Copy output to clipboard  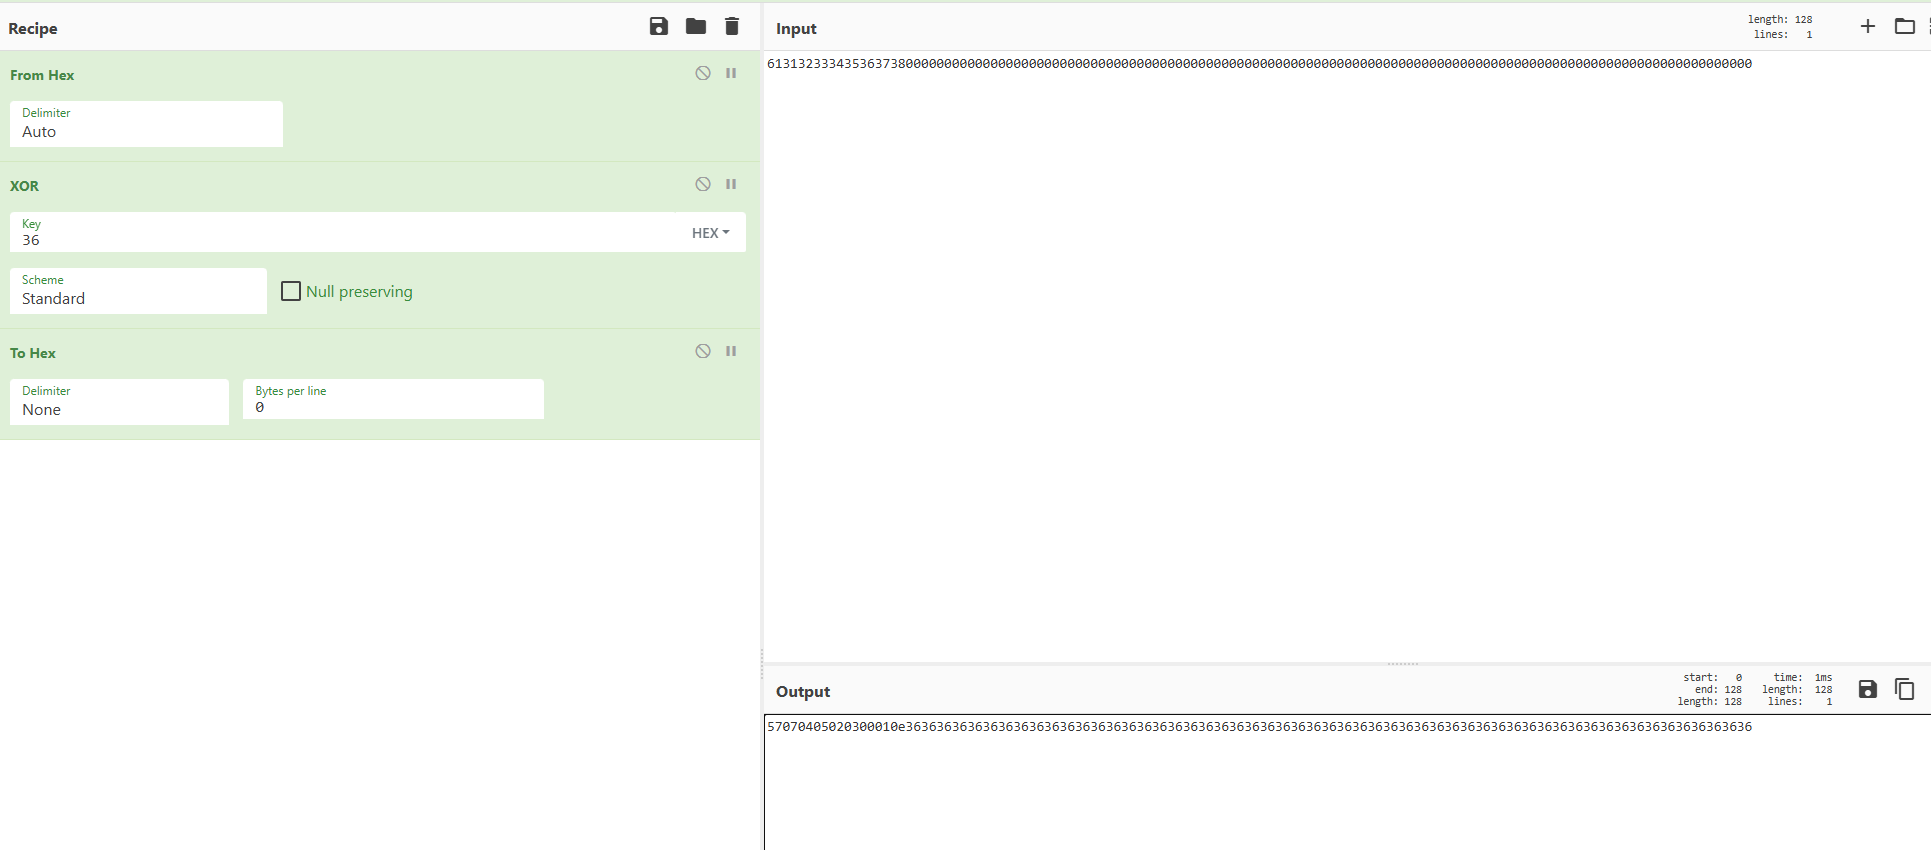(x=1904, y=689)
